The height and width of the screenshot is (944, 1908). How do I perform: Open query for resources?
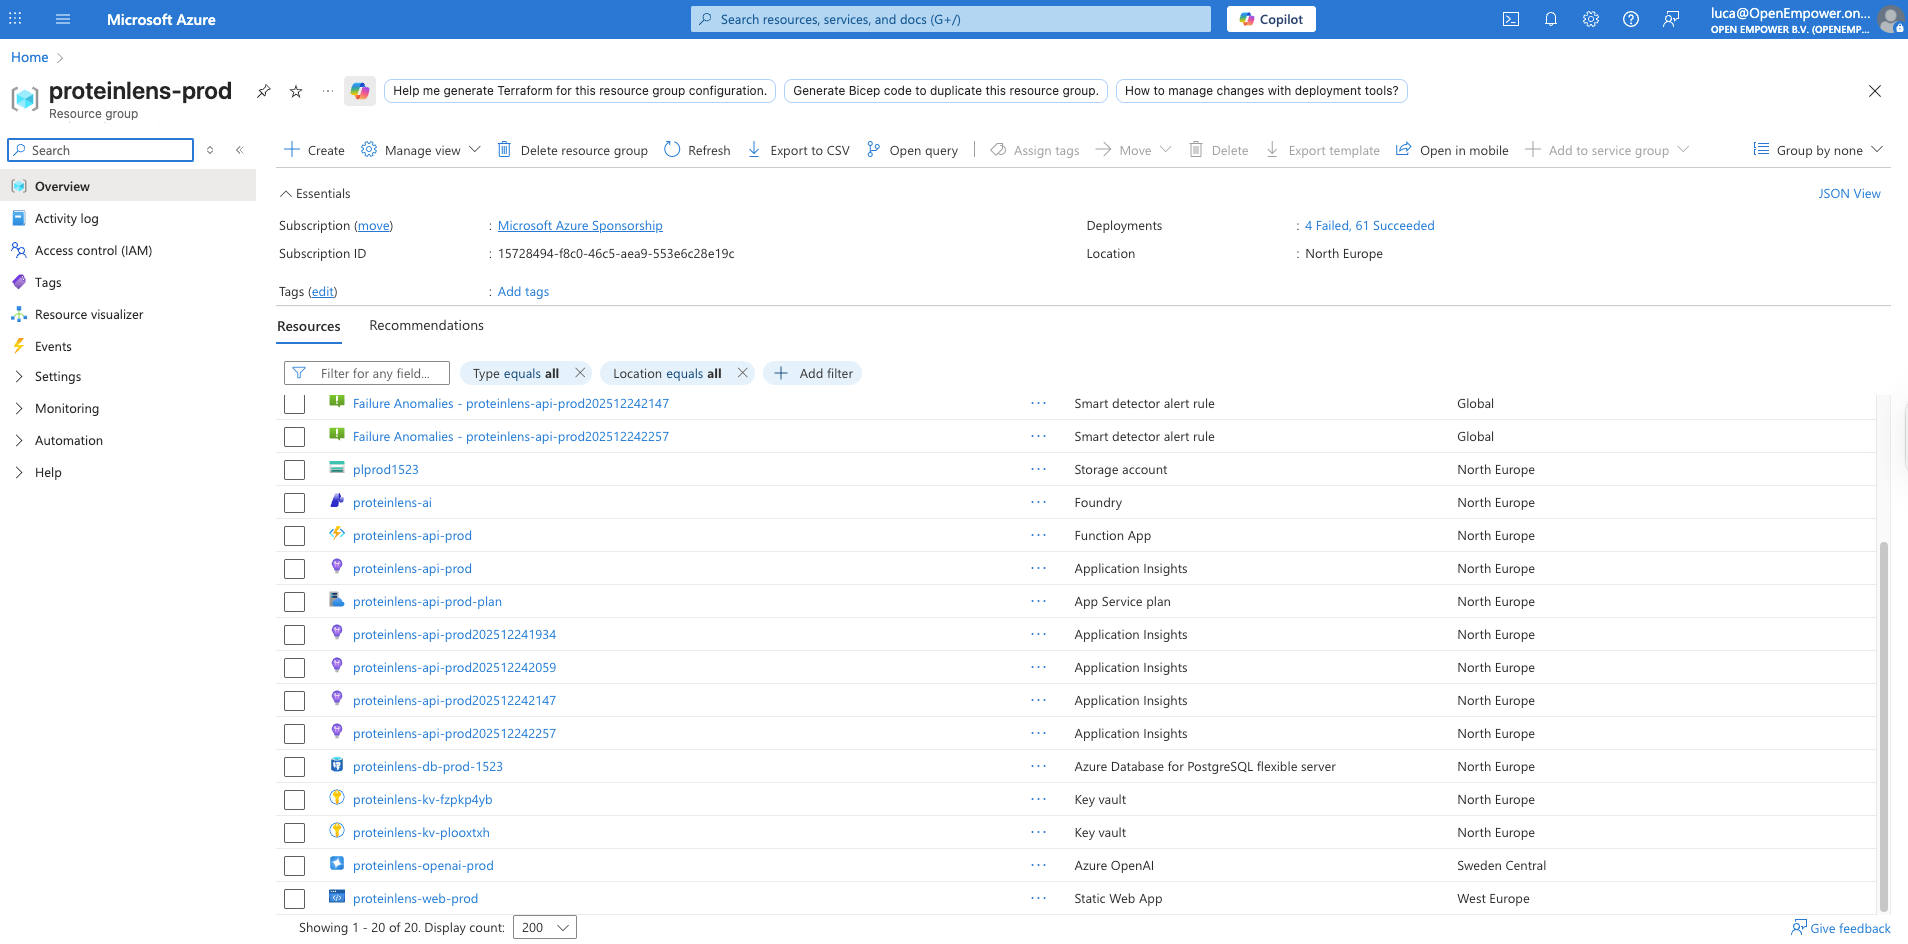[912, 150]
